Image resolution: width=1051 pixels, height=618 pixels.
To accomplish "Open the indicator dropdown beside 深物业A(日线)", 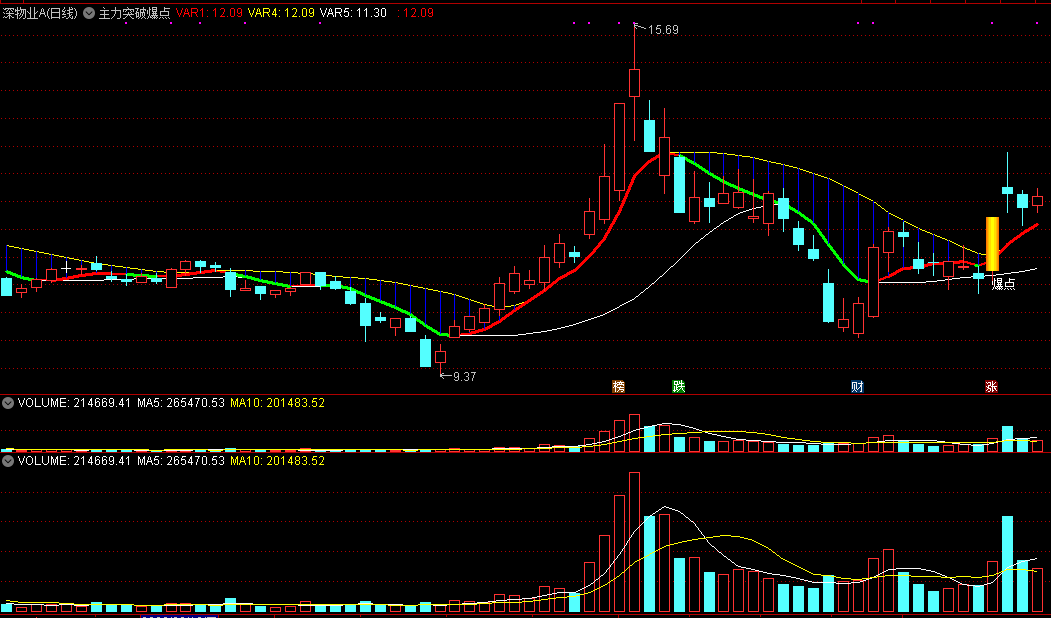I will point(88,13).
